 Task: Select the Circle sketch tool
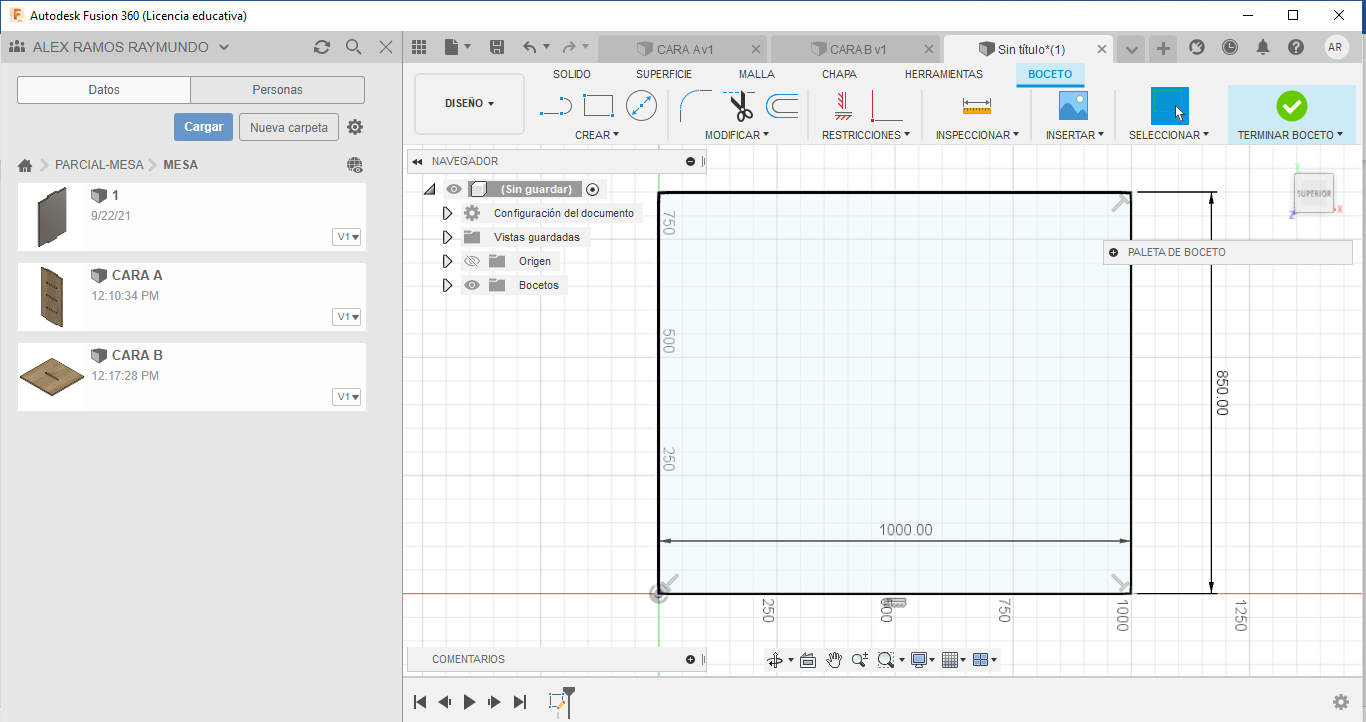(641, 105)
